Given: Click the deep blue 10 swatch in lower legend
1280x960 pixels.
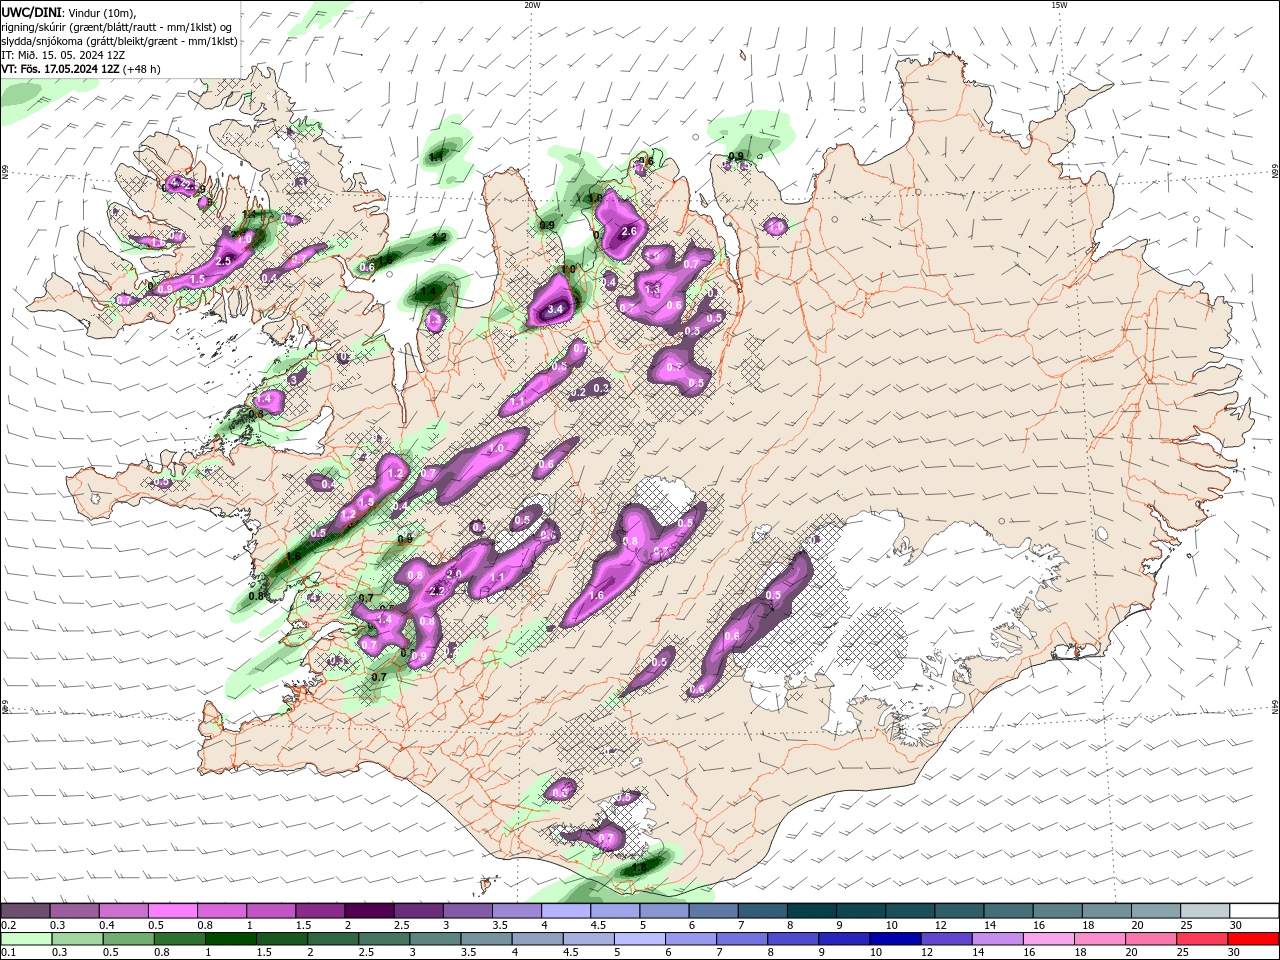Looking at the screenshot, I should (x=895, y=939).
